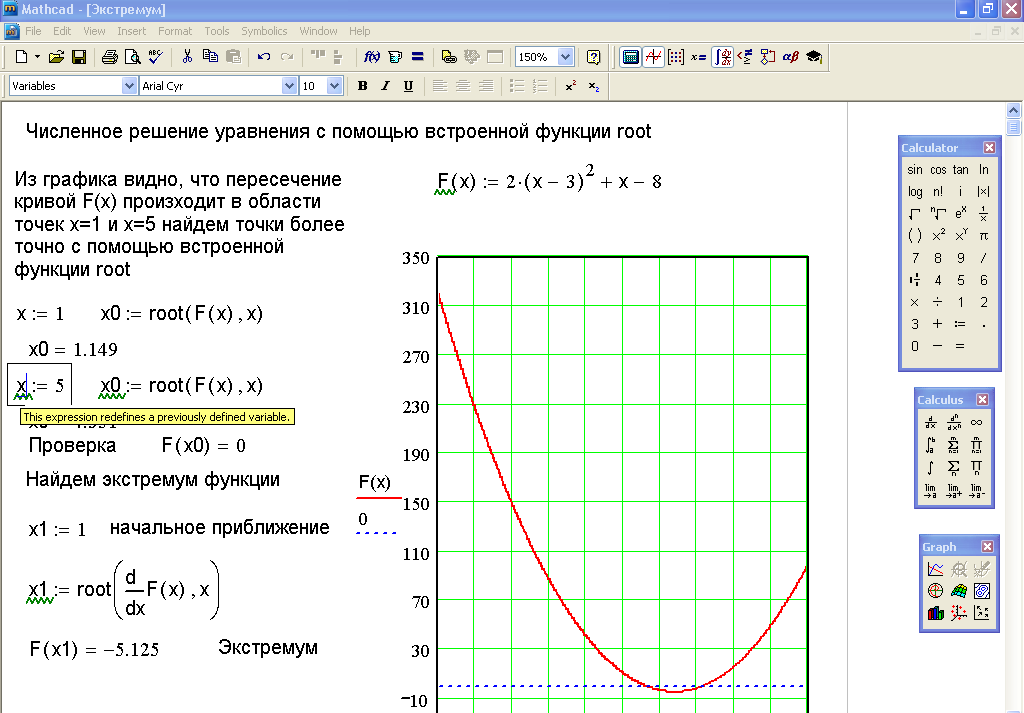Align text left in formatting bar

pos(440,86)
